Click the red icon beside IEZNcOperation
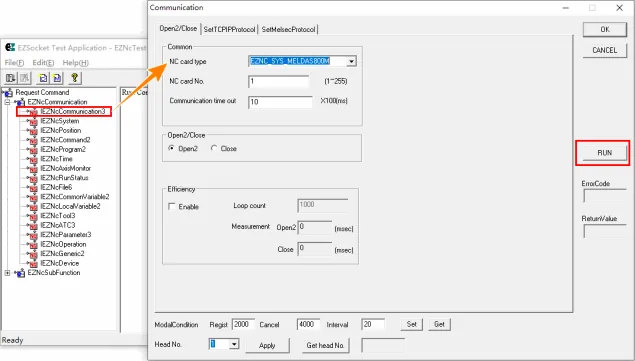 (33, 244)
